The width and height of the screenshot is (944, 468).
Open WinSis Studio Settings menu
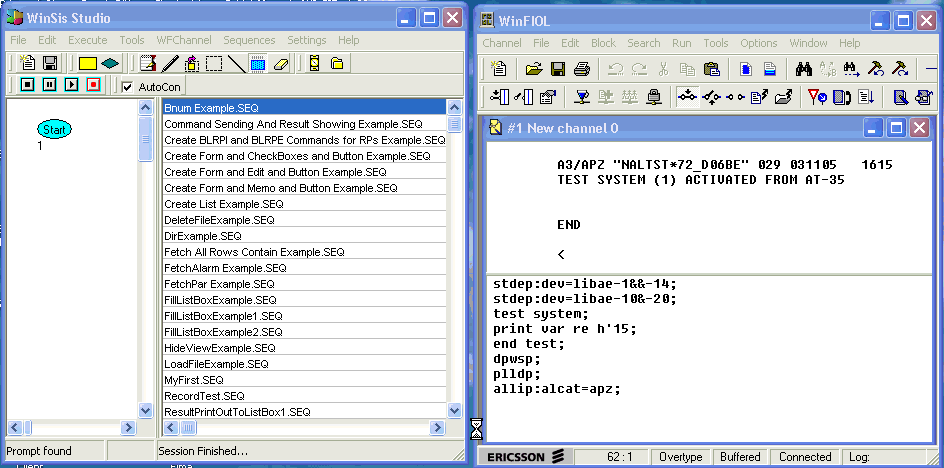pos(306,40)
